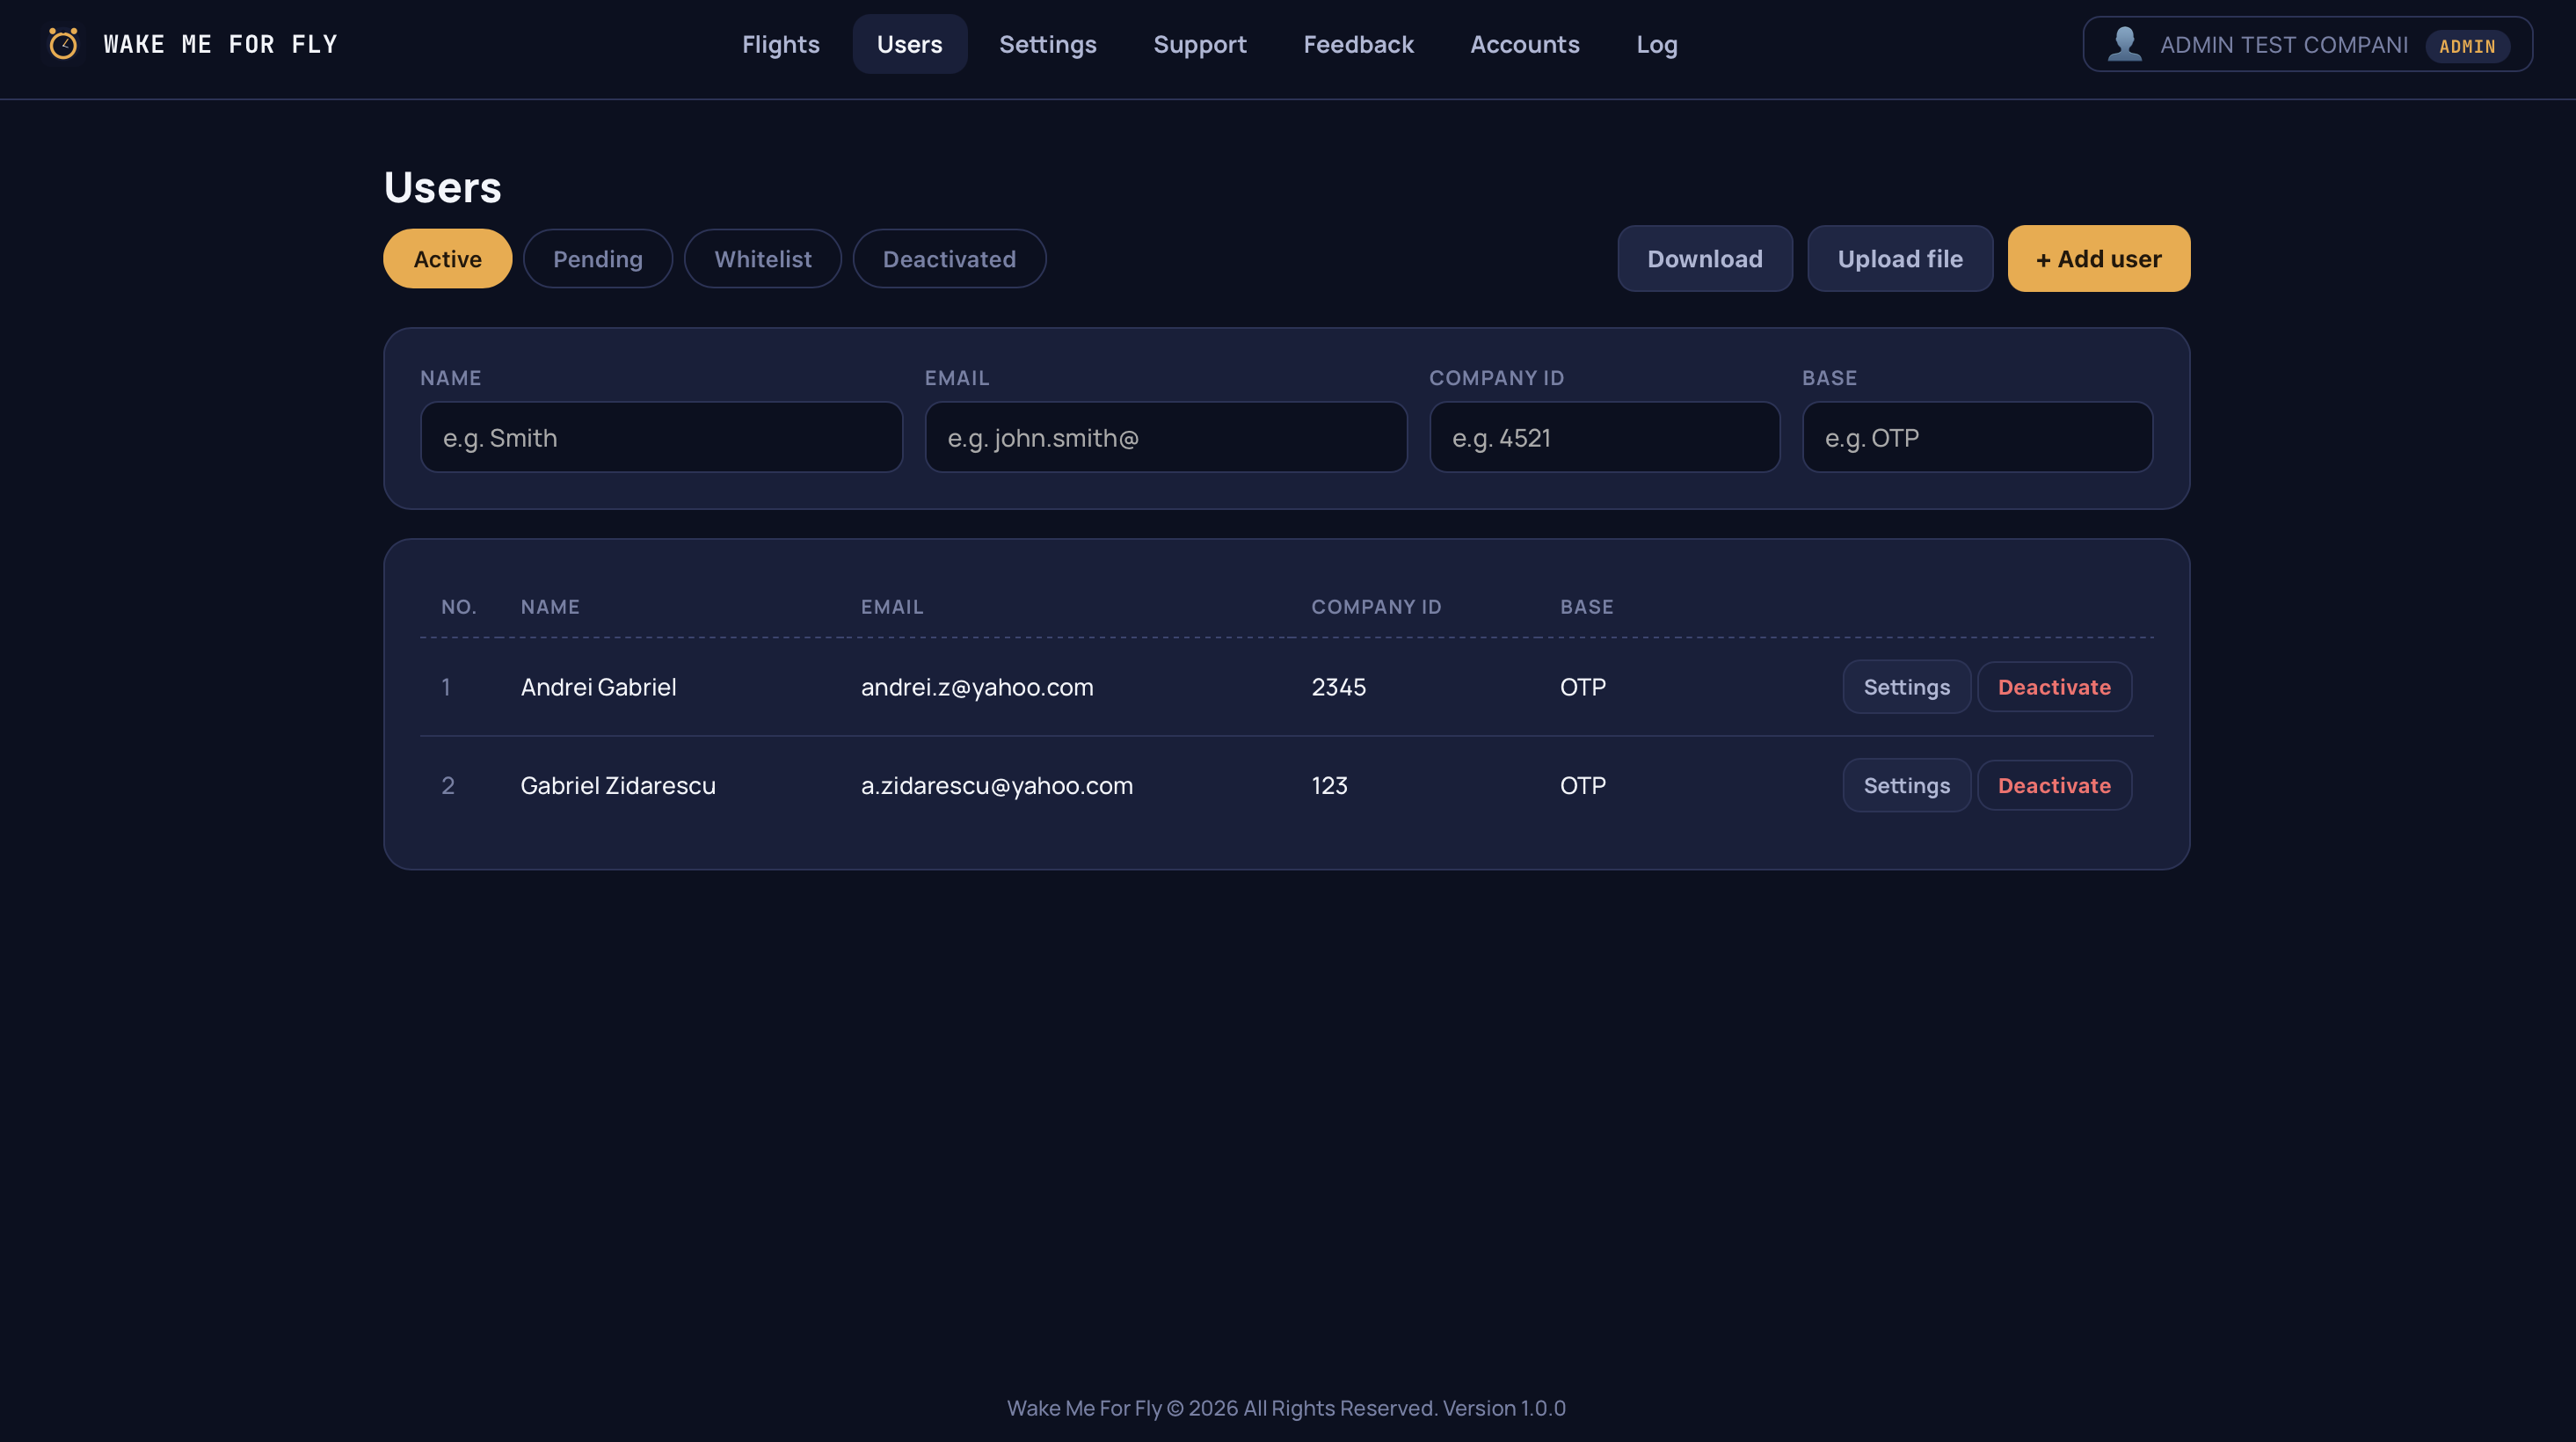Image resolution: width=2576 pixels, height=1442 pixels.
Task: Switch to the Pending tab
Action: point(597,259)
